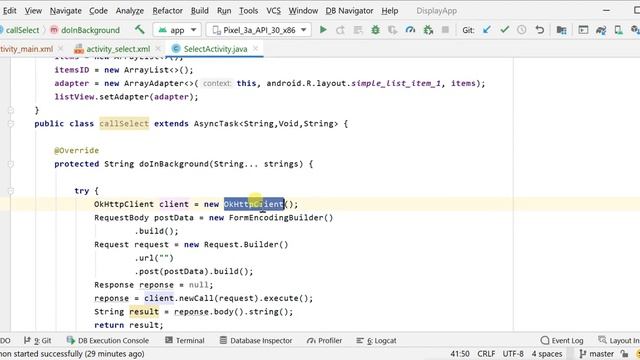Build project with the hammer icon
This screenshot has width=640, height=360.
coord(140,29)
